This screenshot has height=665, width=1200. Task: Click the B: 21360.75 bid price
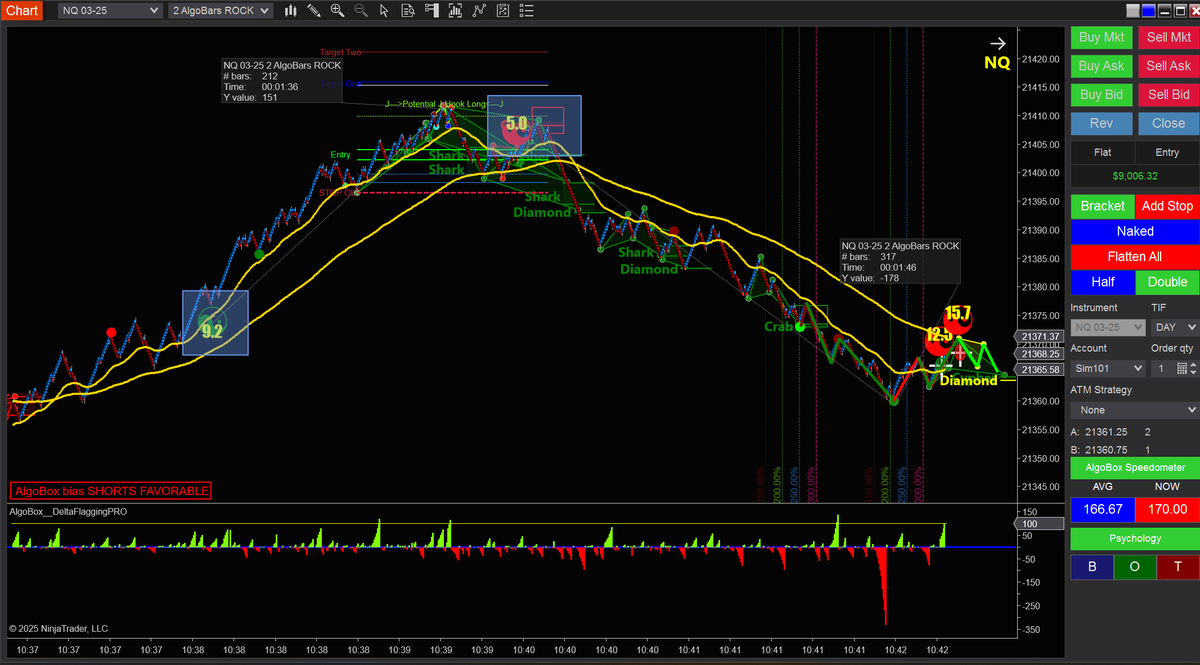[1106, 450]
